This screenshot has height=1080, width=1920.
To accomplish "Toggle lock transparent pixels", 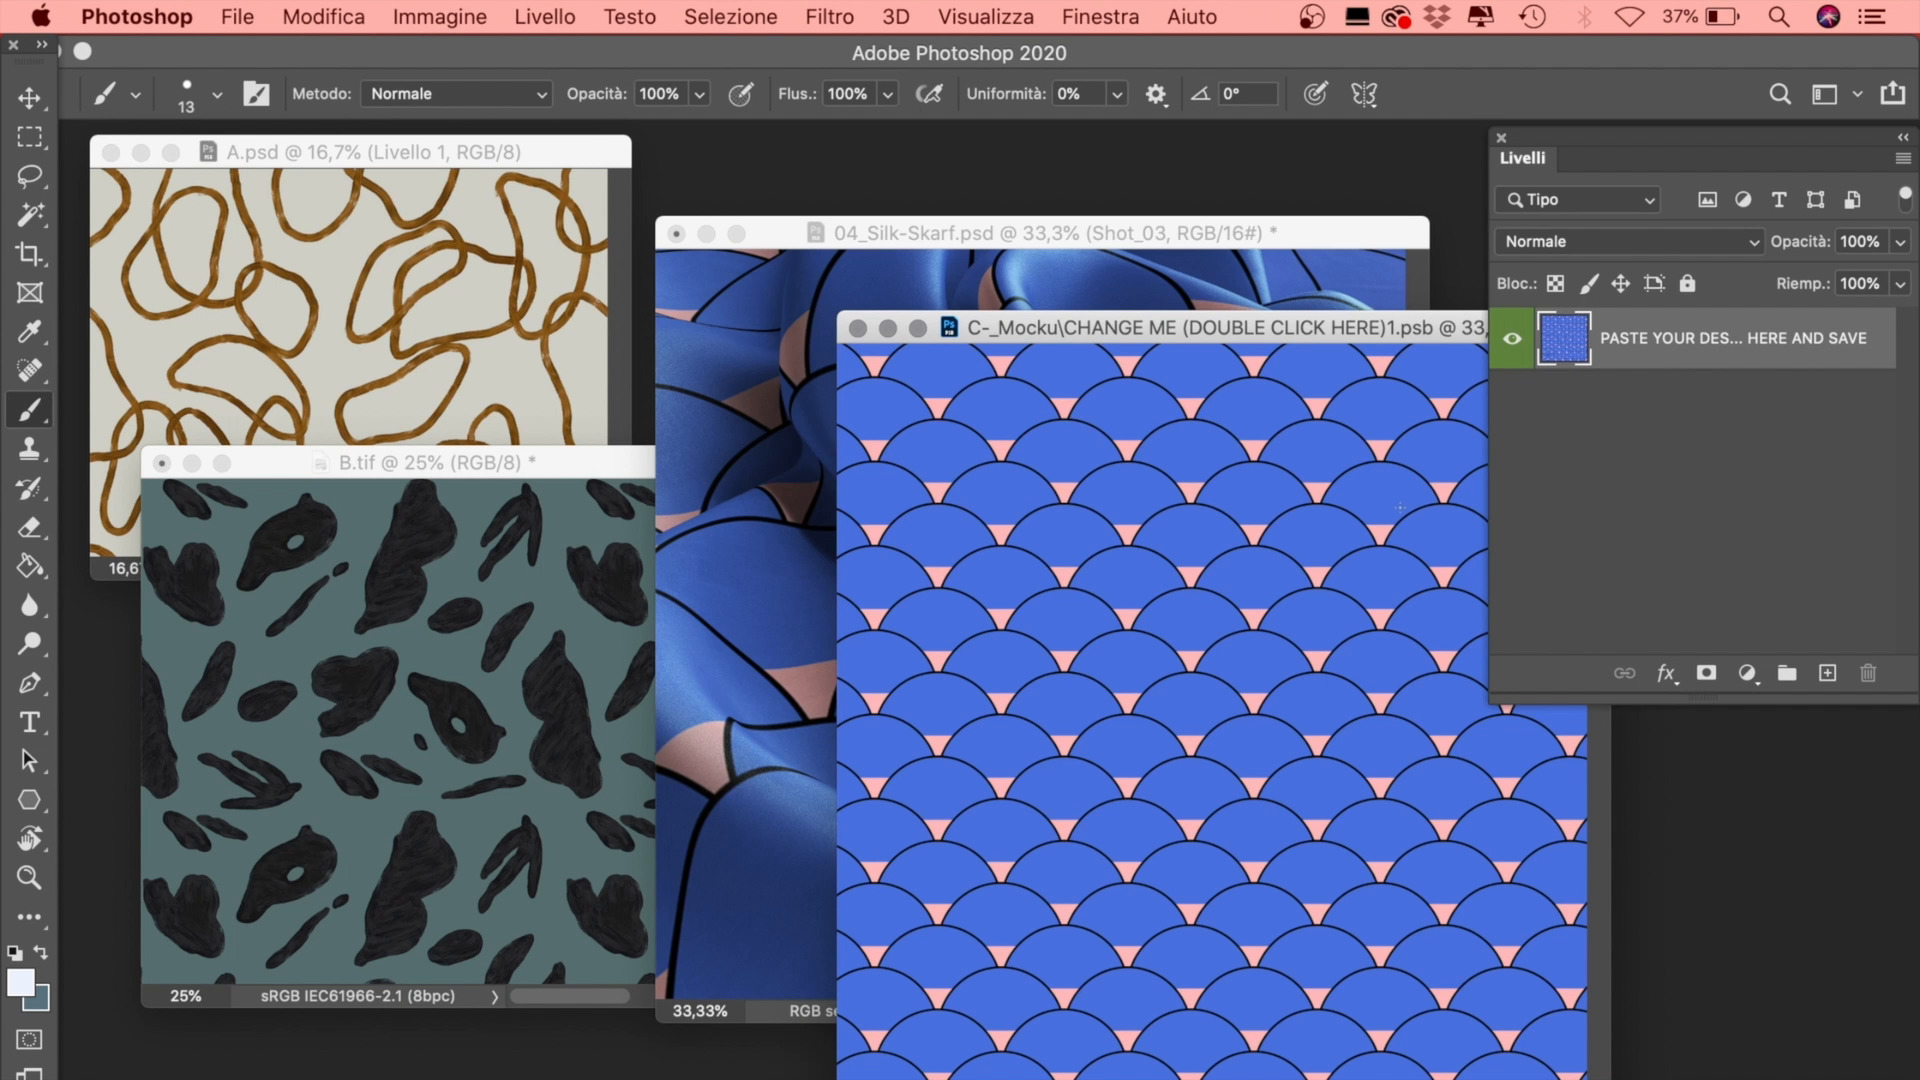I will 1555,284.
